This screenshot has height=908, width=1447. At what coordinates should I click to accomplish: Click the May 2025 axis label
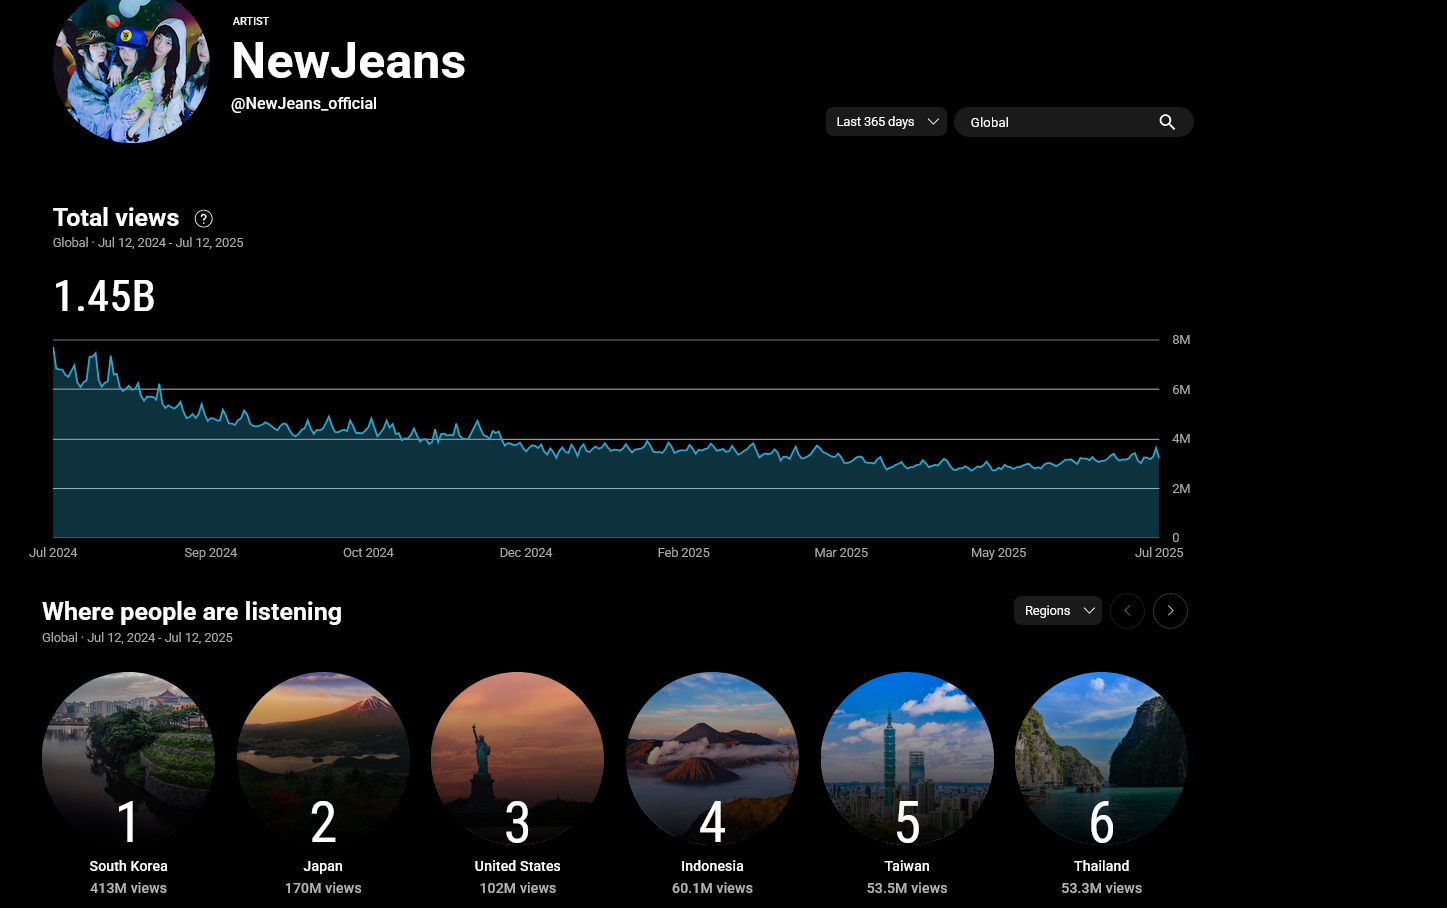(998, 553)
